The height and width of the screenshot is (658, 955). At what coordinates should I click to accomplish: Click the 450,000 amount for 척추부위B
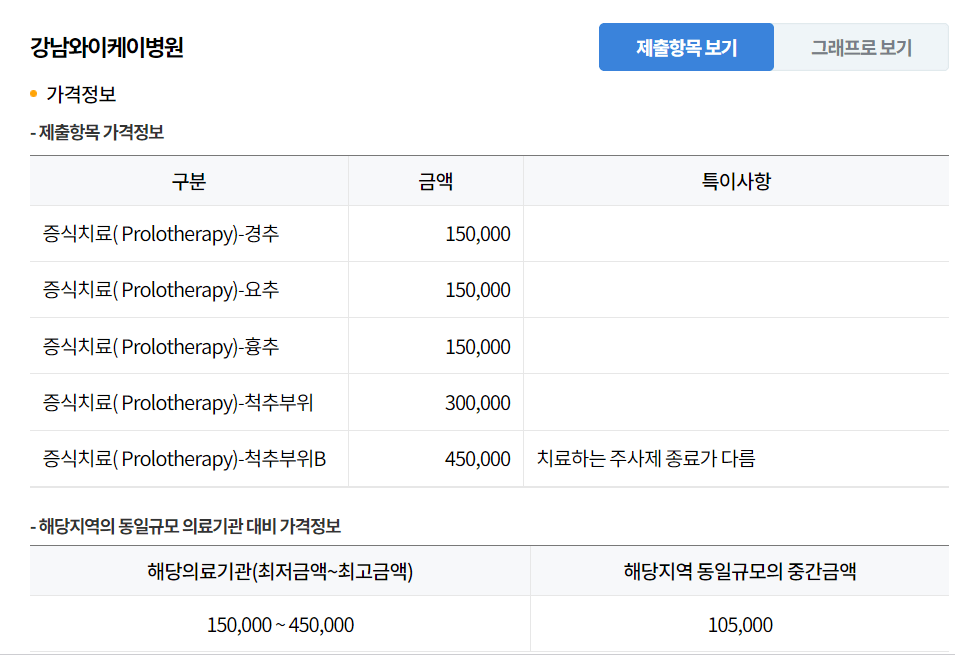[x=478, y=459]
